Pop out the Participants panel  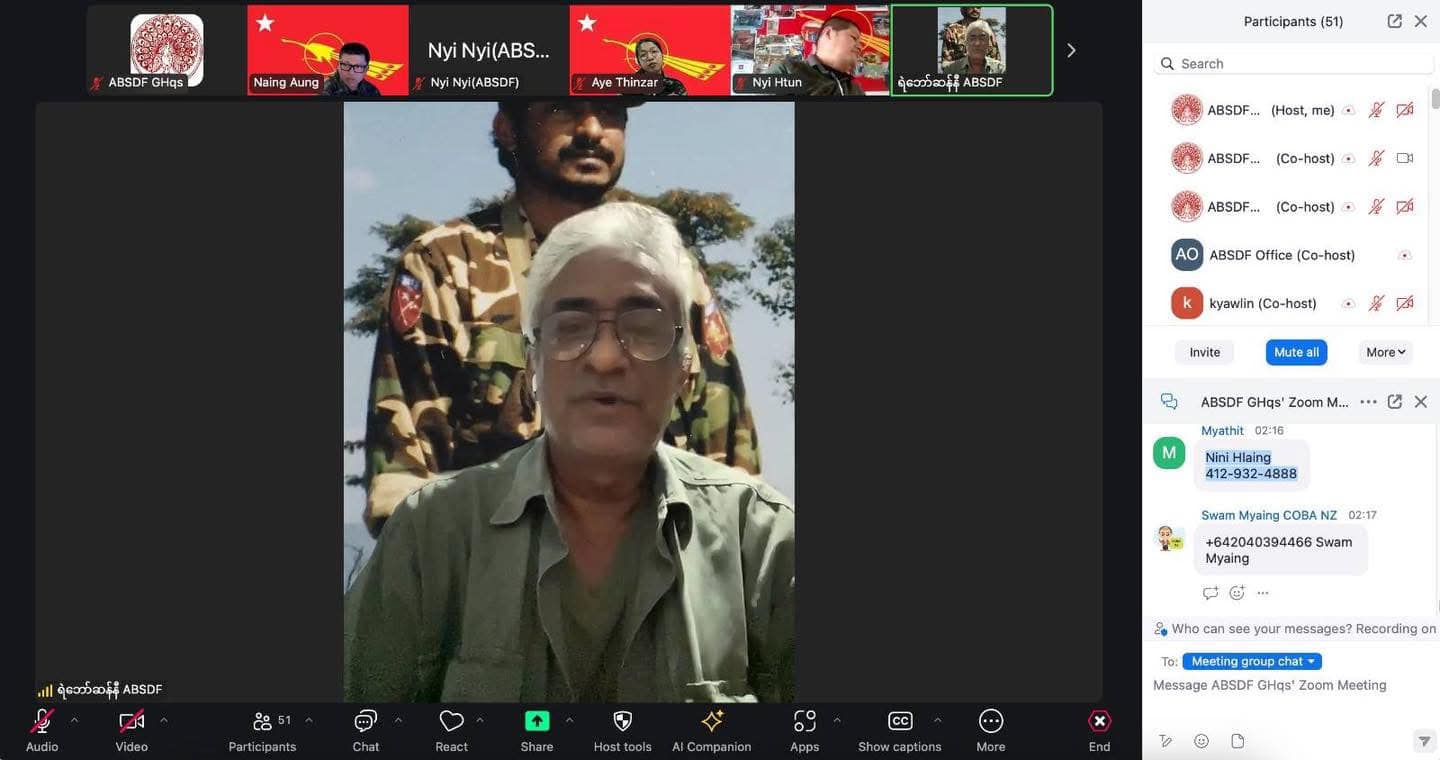click(x=1395, y=21)
